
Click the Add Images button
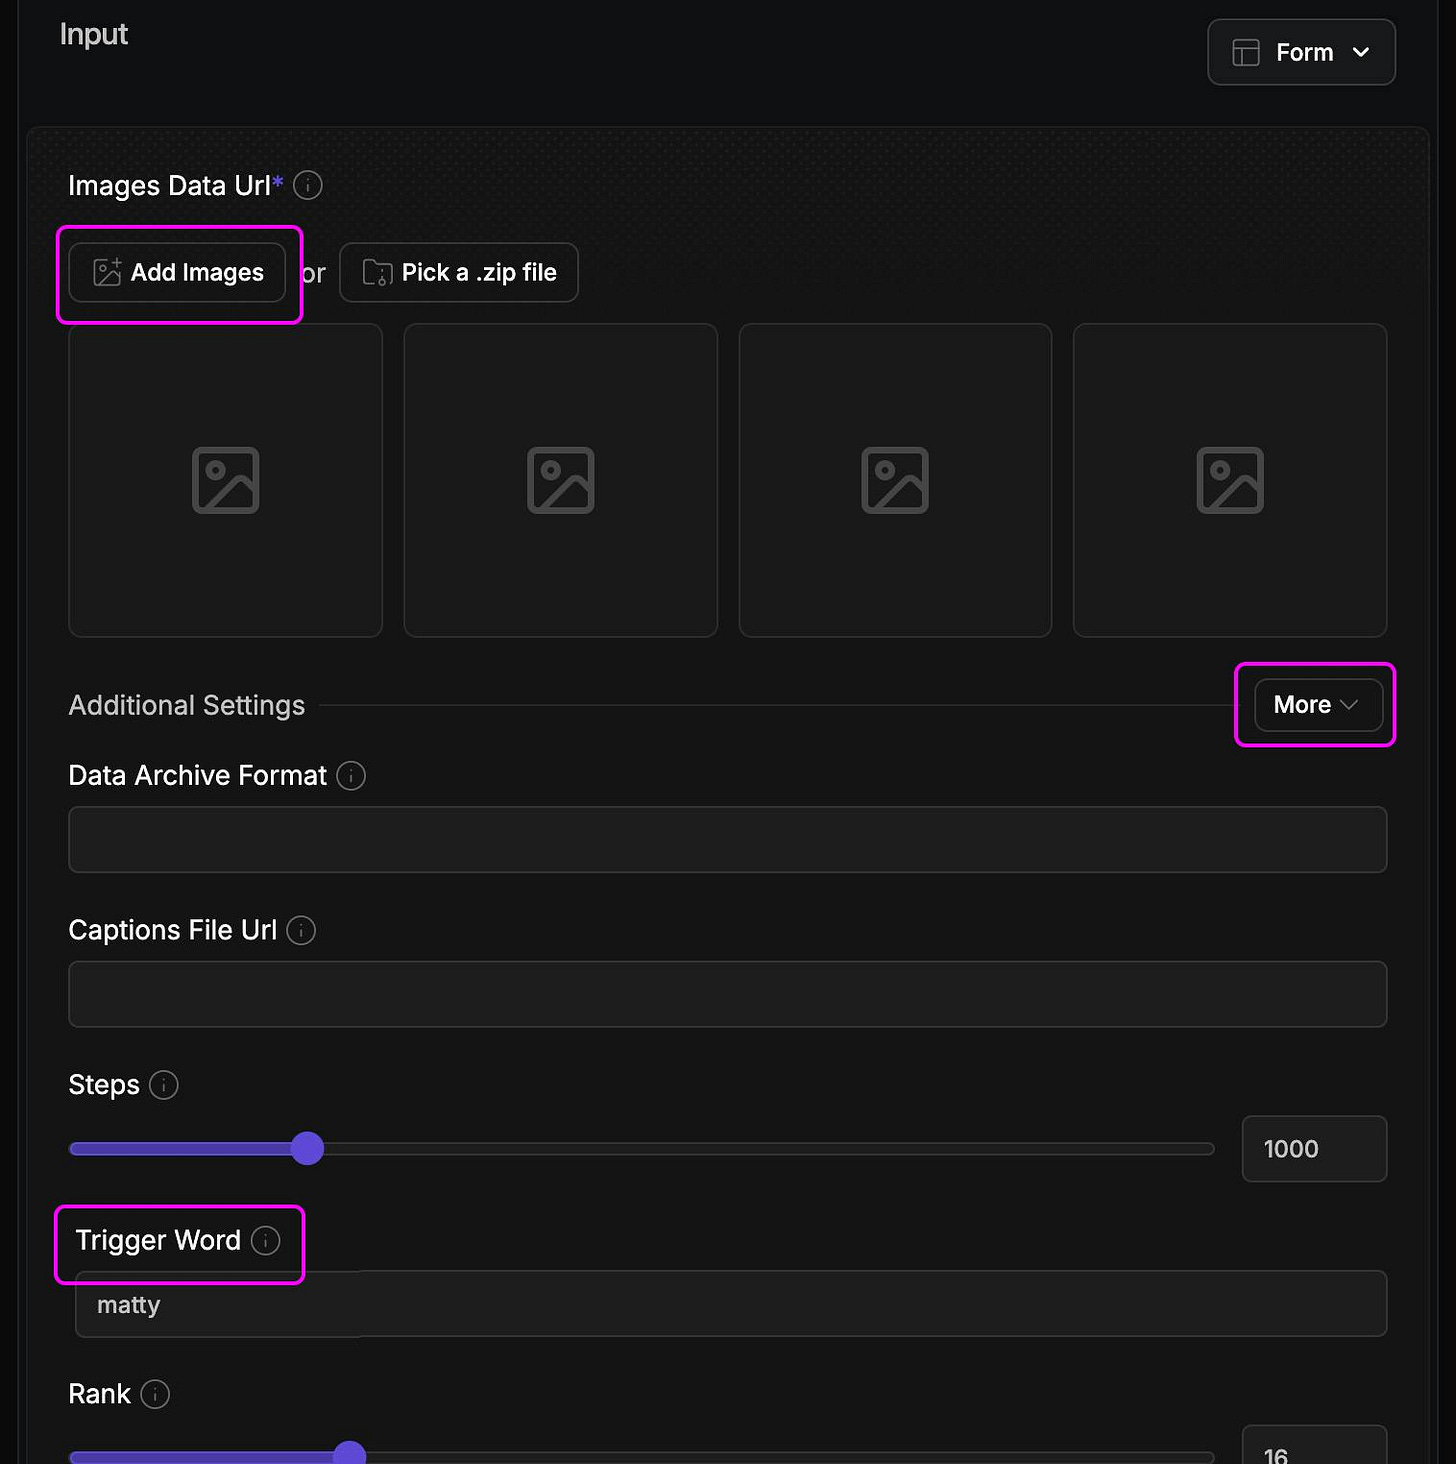[x=177, y=272]
